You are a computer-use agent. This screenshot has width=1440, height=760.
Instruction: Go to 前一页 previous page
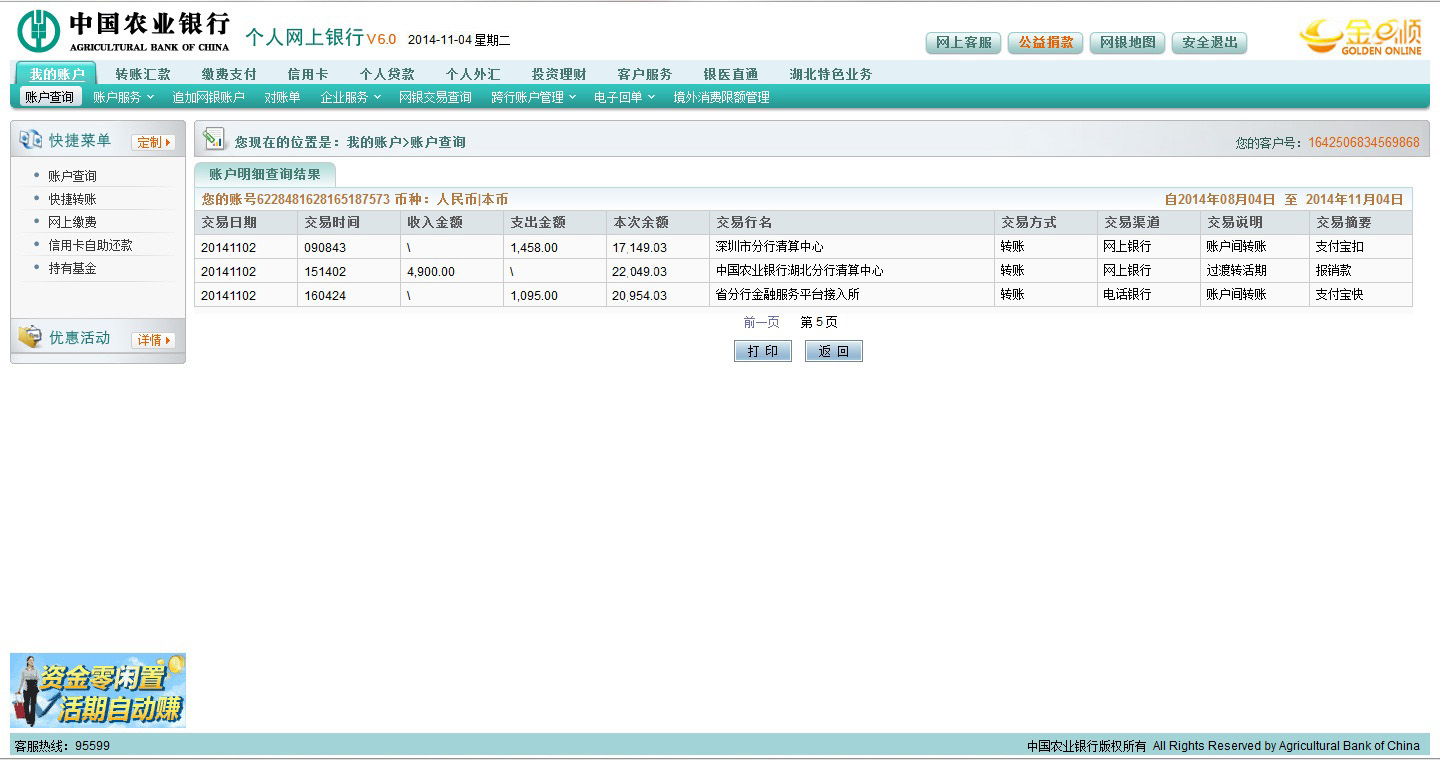pos(761,322)
